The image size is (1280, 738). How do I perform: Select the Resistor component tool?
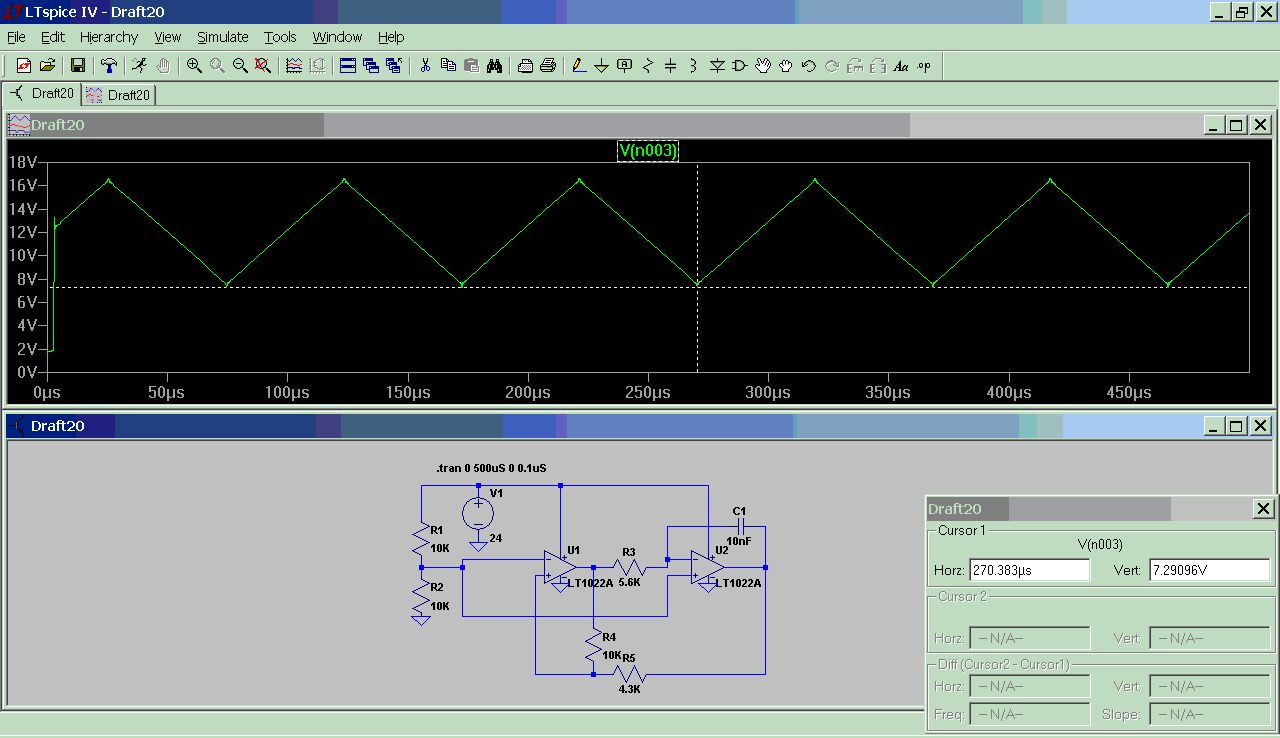tap(647, 66)
